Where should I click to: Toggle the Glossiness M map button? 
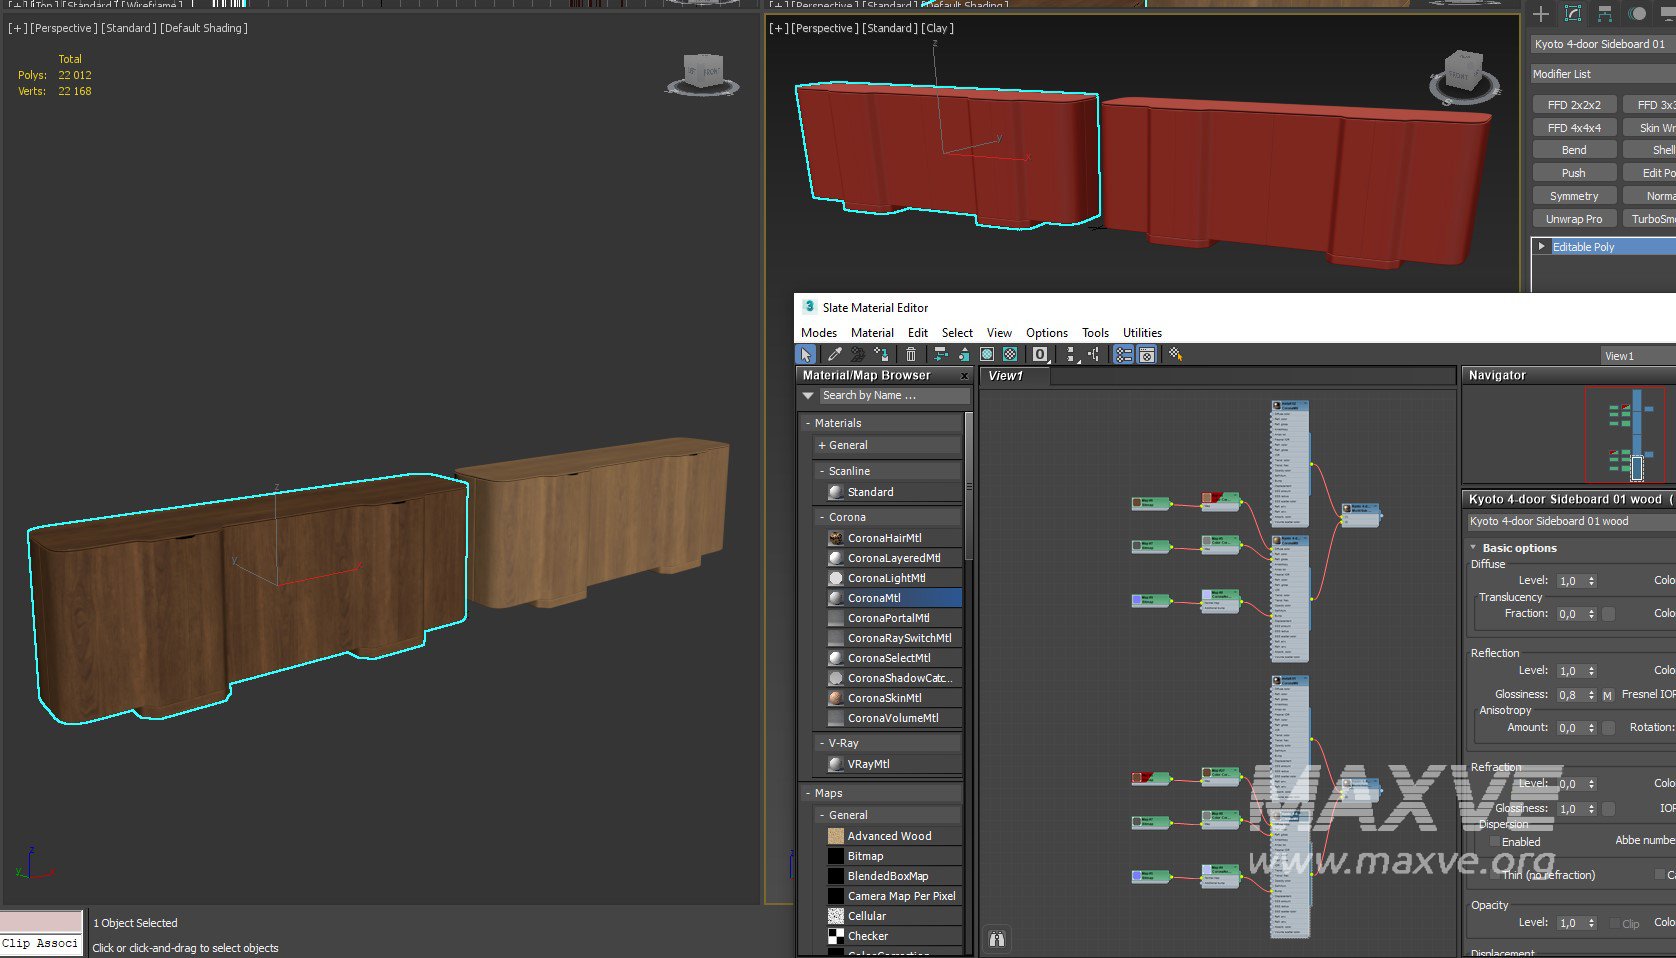tap(1607, 695)
